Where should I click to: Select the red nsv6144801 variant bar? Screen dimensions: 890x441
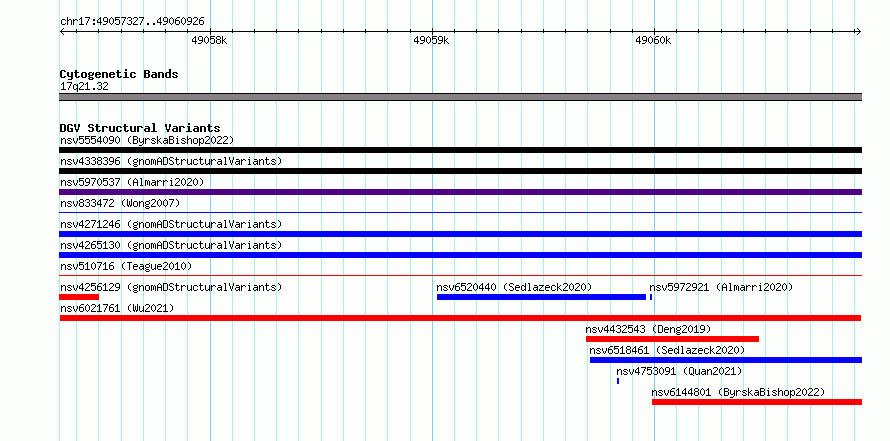pos(757,402)
